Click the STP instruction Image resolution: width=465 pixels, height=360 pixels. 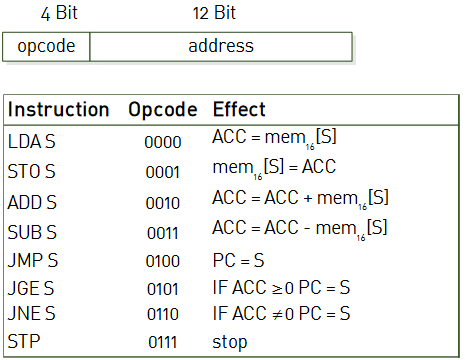point(24,341)
